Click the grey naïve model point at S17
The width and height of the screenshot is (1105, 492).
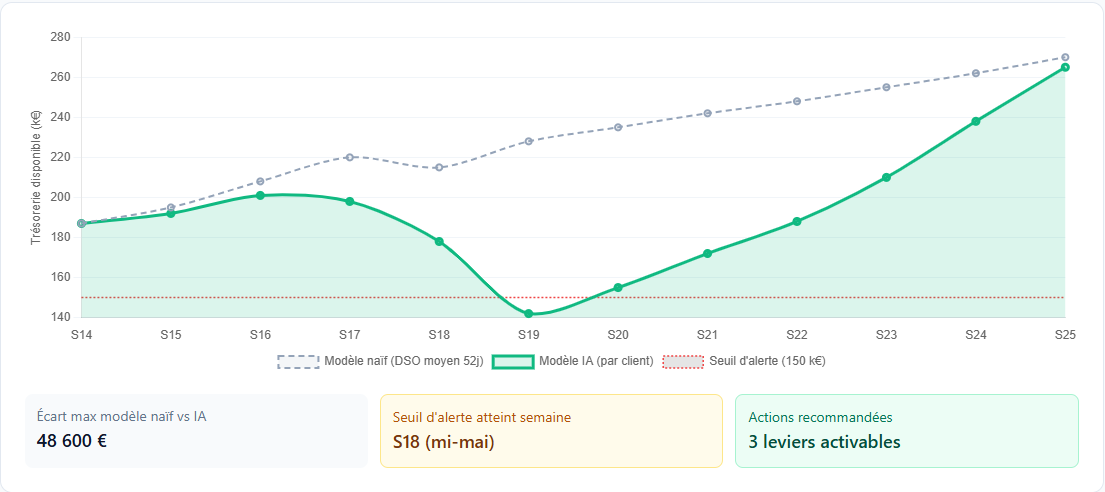pos(350,157)
